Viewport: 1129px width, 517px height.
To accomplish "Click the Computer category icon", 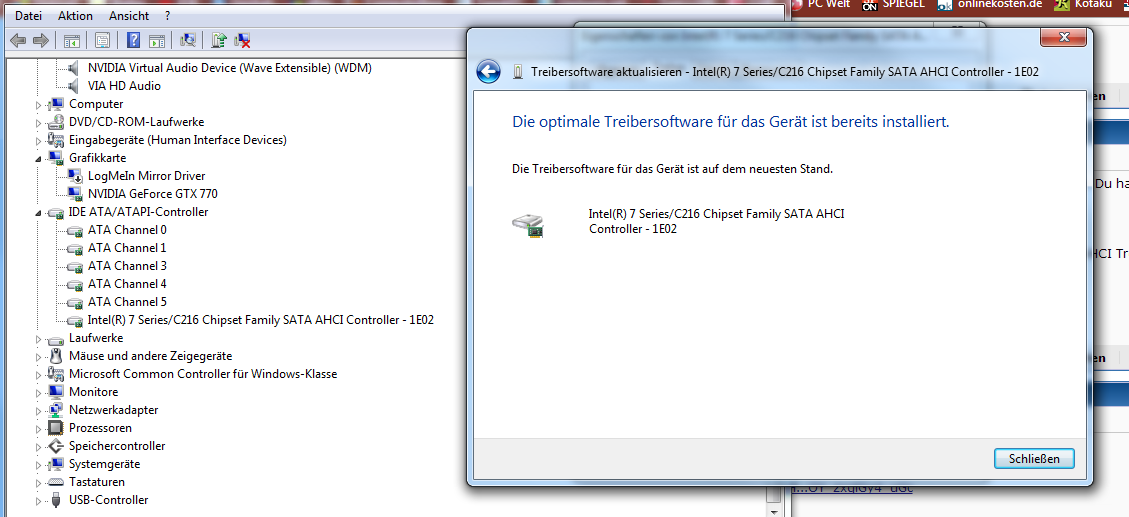I will 56,104.
